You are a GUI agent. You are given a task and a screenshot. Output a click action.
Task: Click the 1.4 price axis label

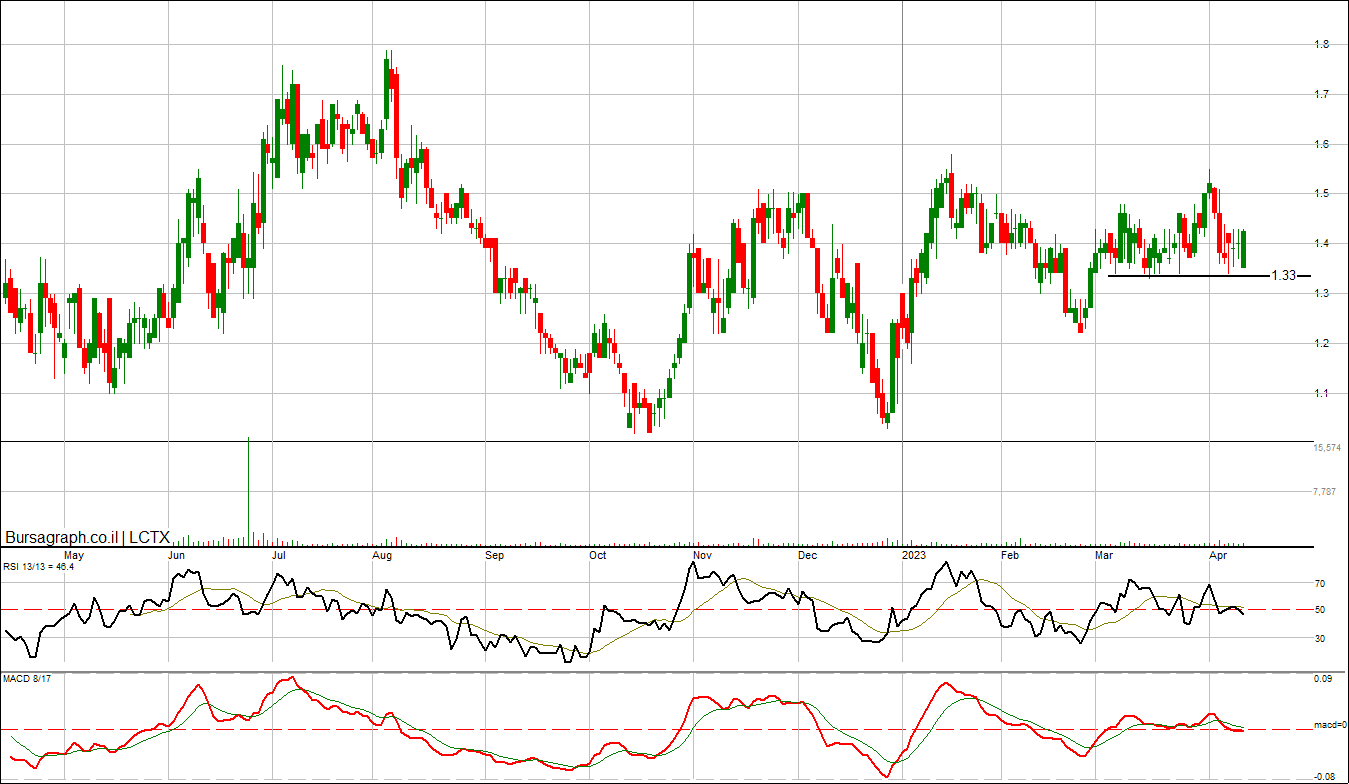pyautogui.click(x=1321, y=244)
